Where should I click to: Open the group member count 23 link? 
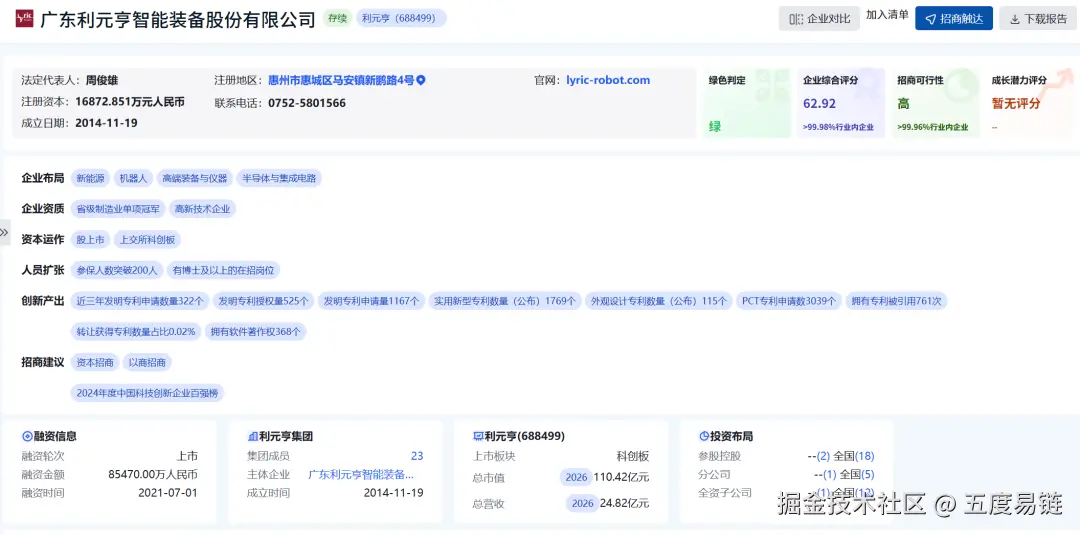point(417,456)
